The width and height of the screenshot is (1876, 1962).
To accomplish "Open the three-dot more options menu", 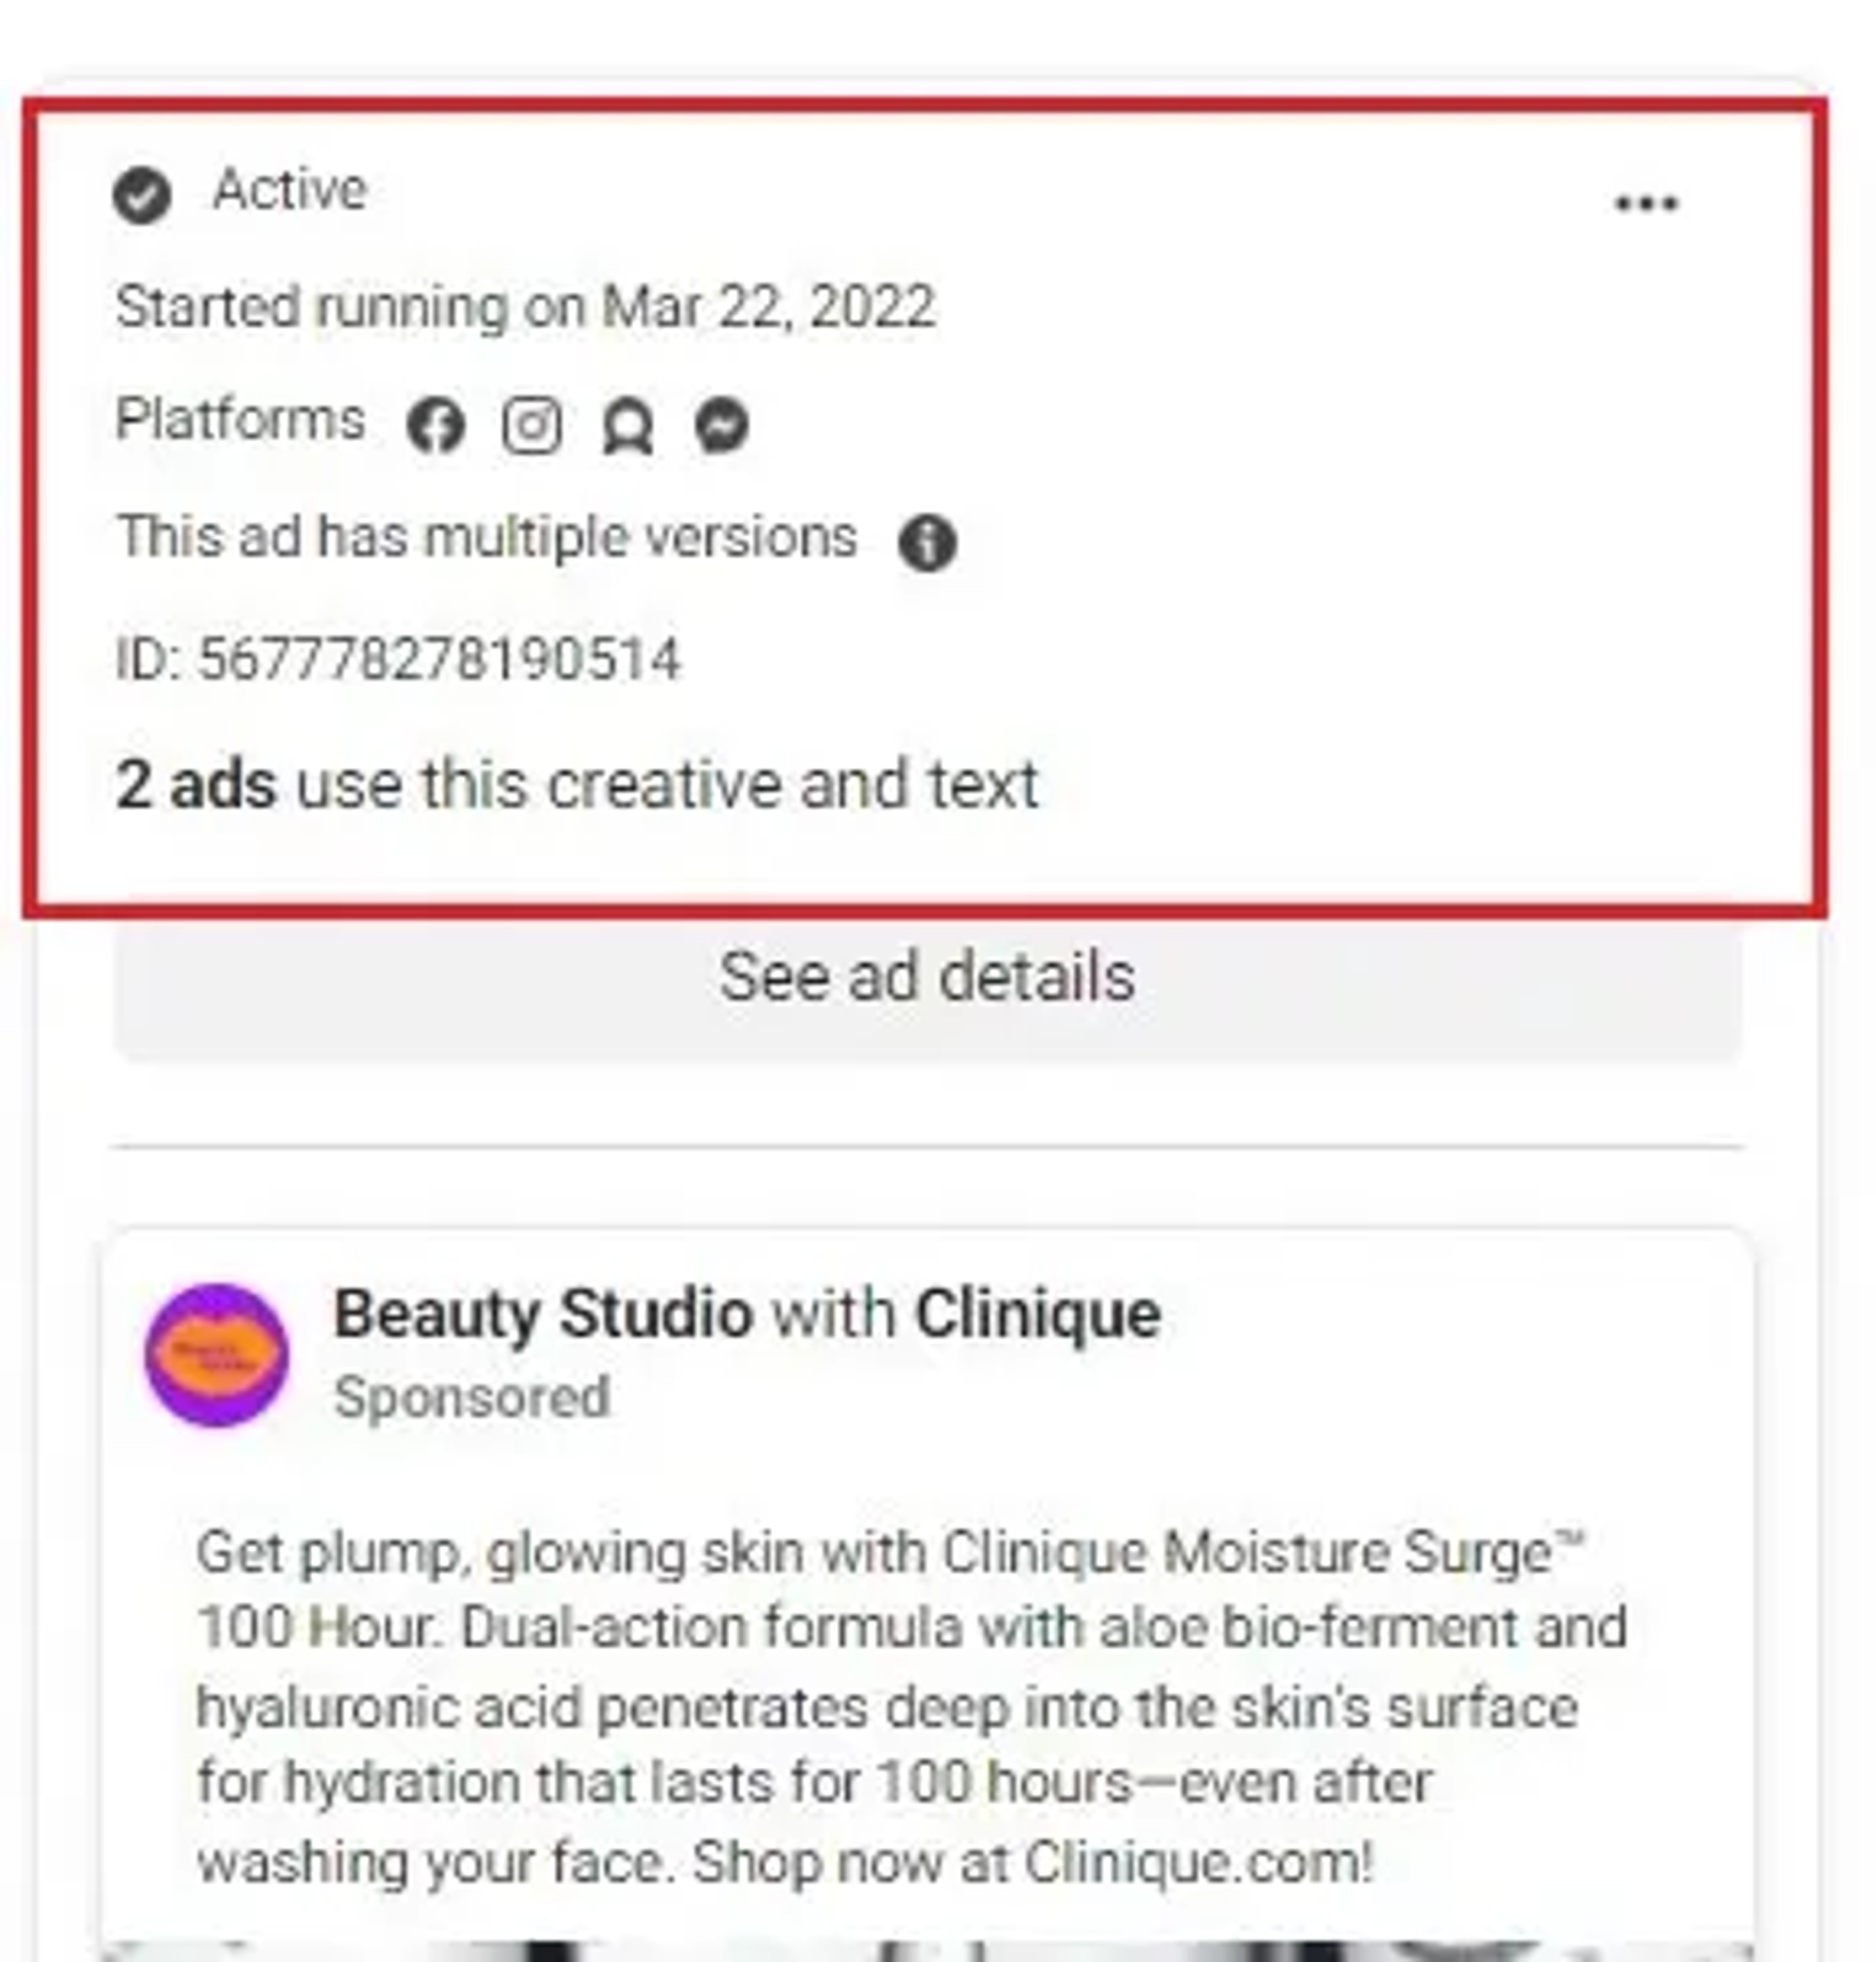I will click(x=1646, y=204).
